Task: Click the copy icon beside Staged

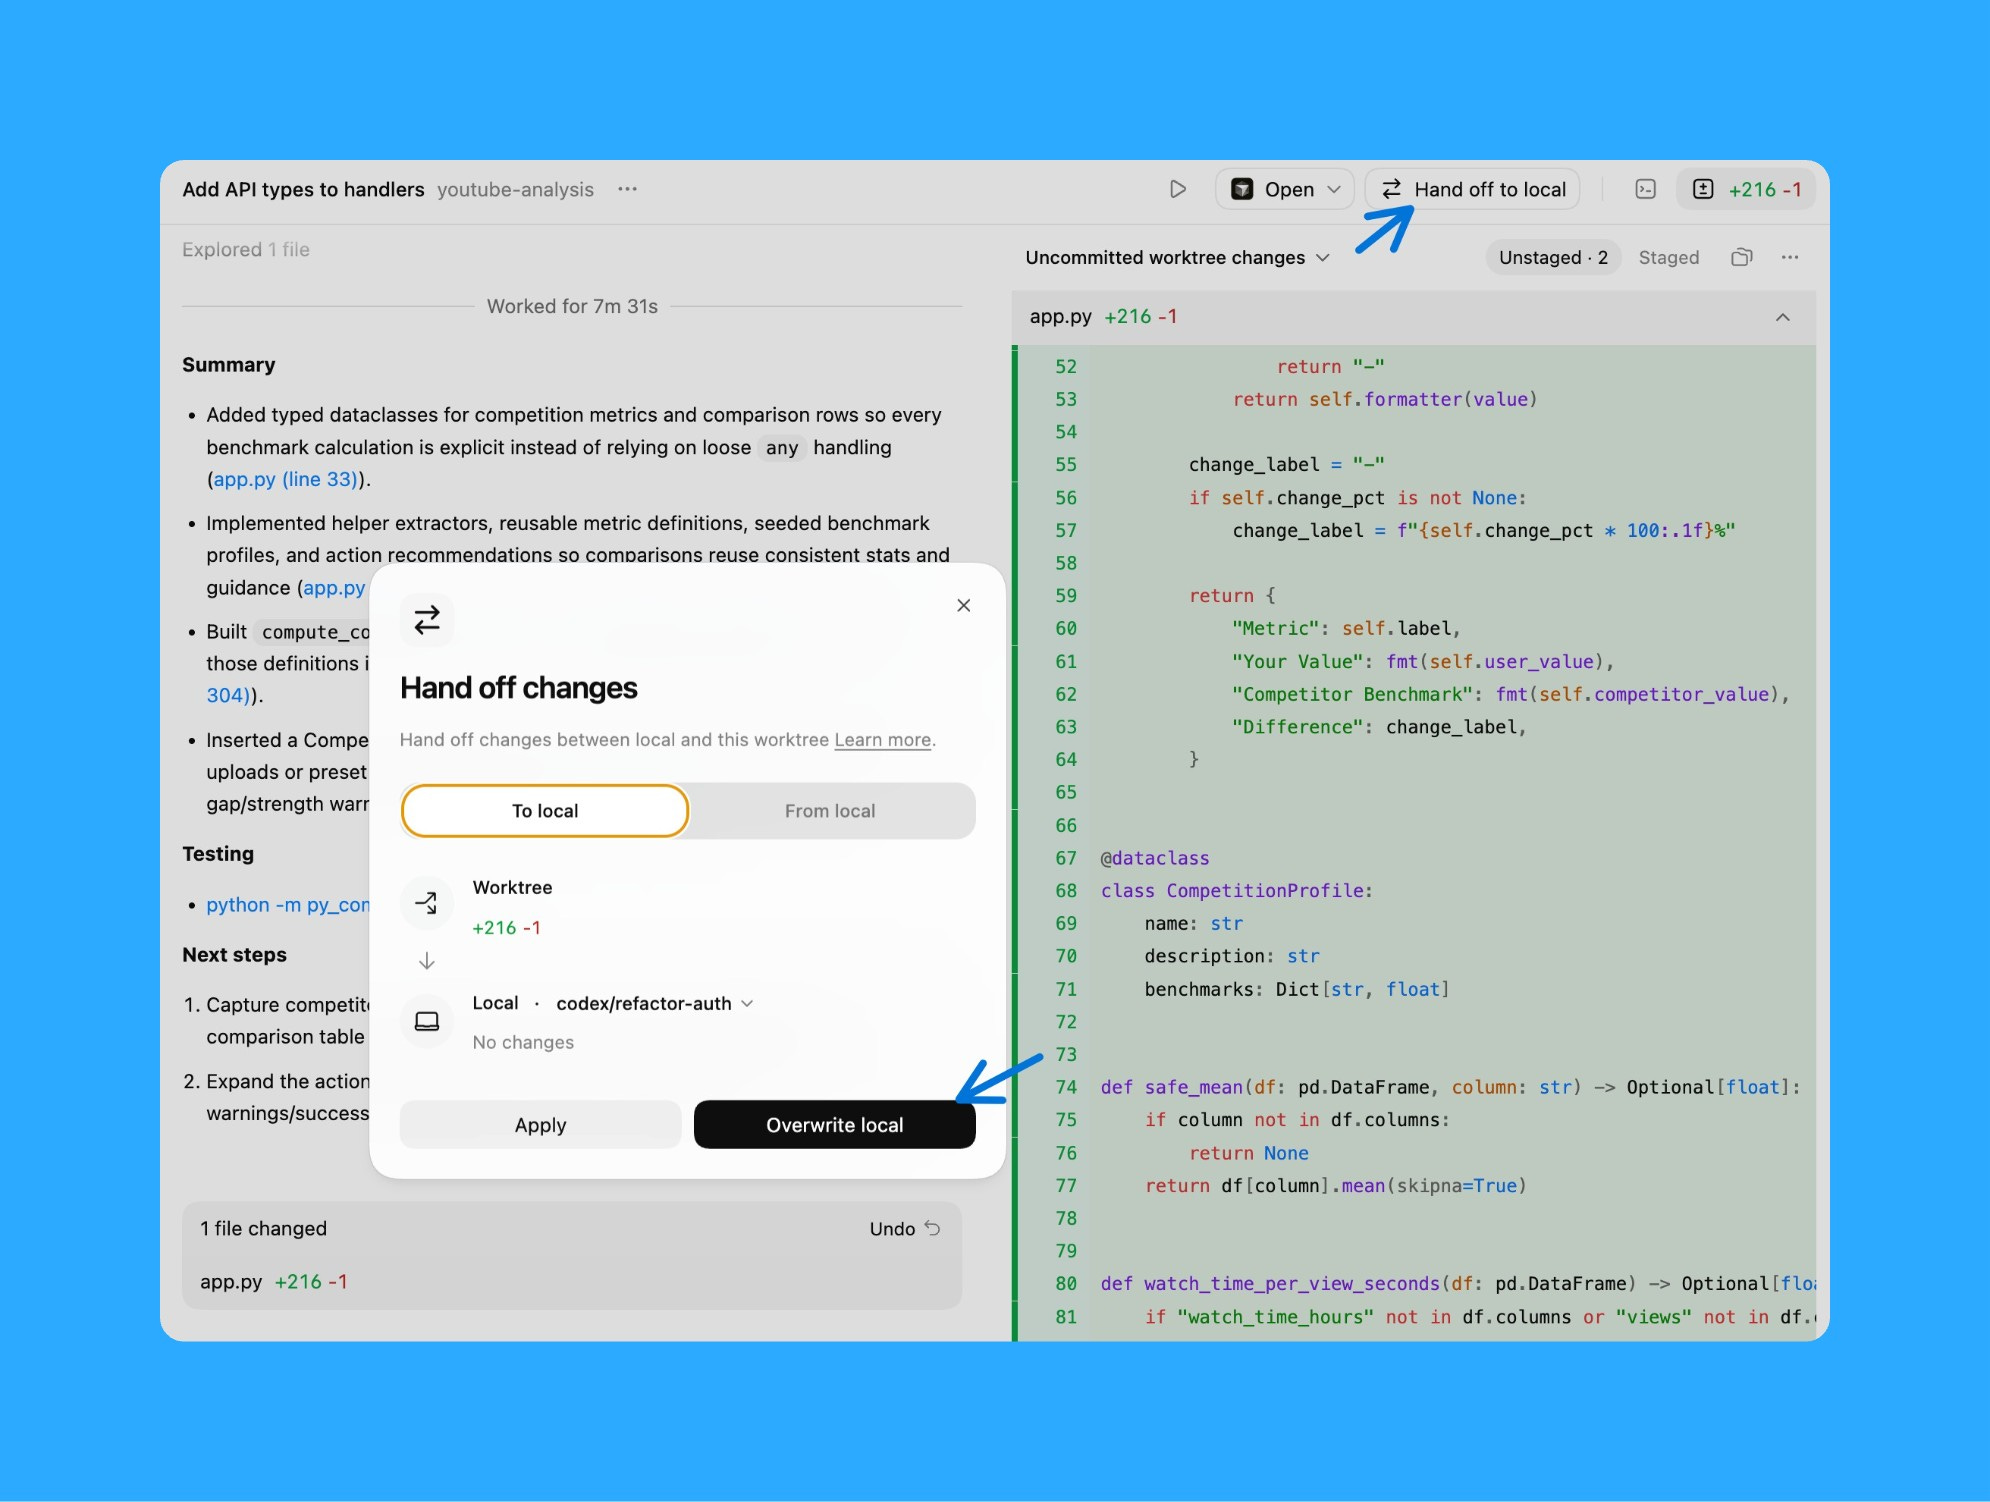Action: pos(1741,257)
